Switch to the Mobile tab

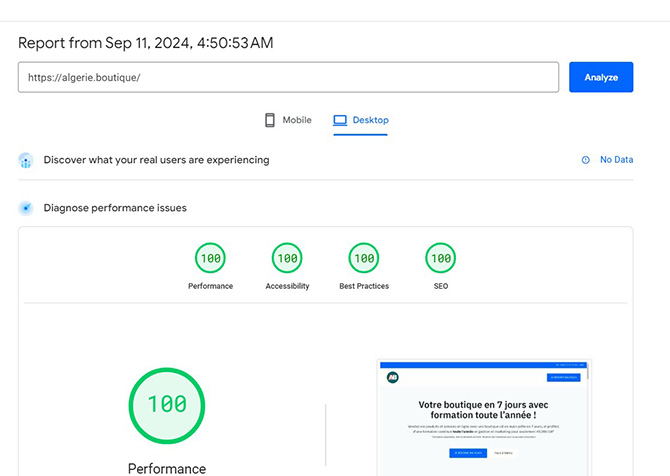(288, 120)
